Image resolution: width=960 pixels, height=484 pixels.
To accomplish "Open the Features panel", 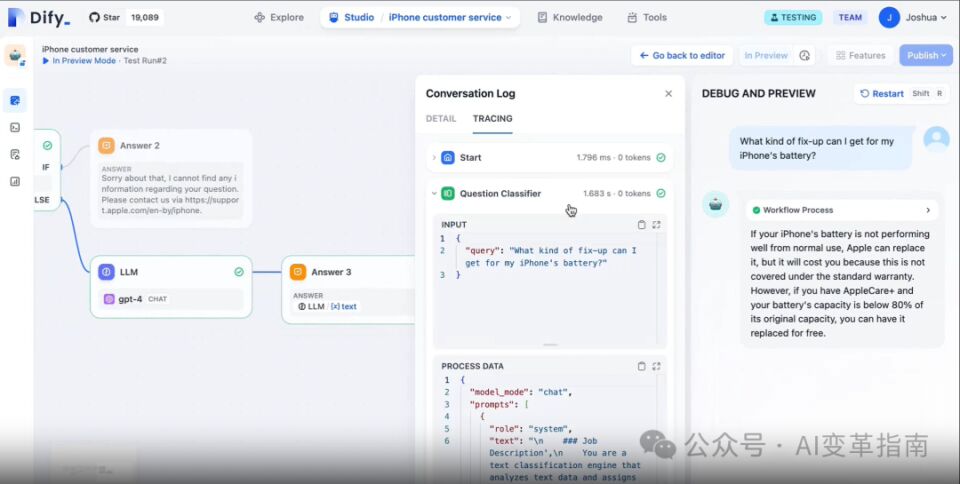I will tap(859, 56).
